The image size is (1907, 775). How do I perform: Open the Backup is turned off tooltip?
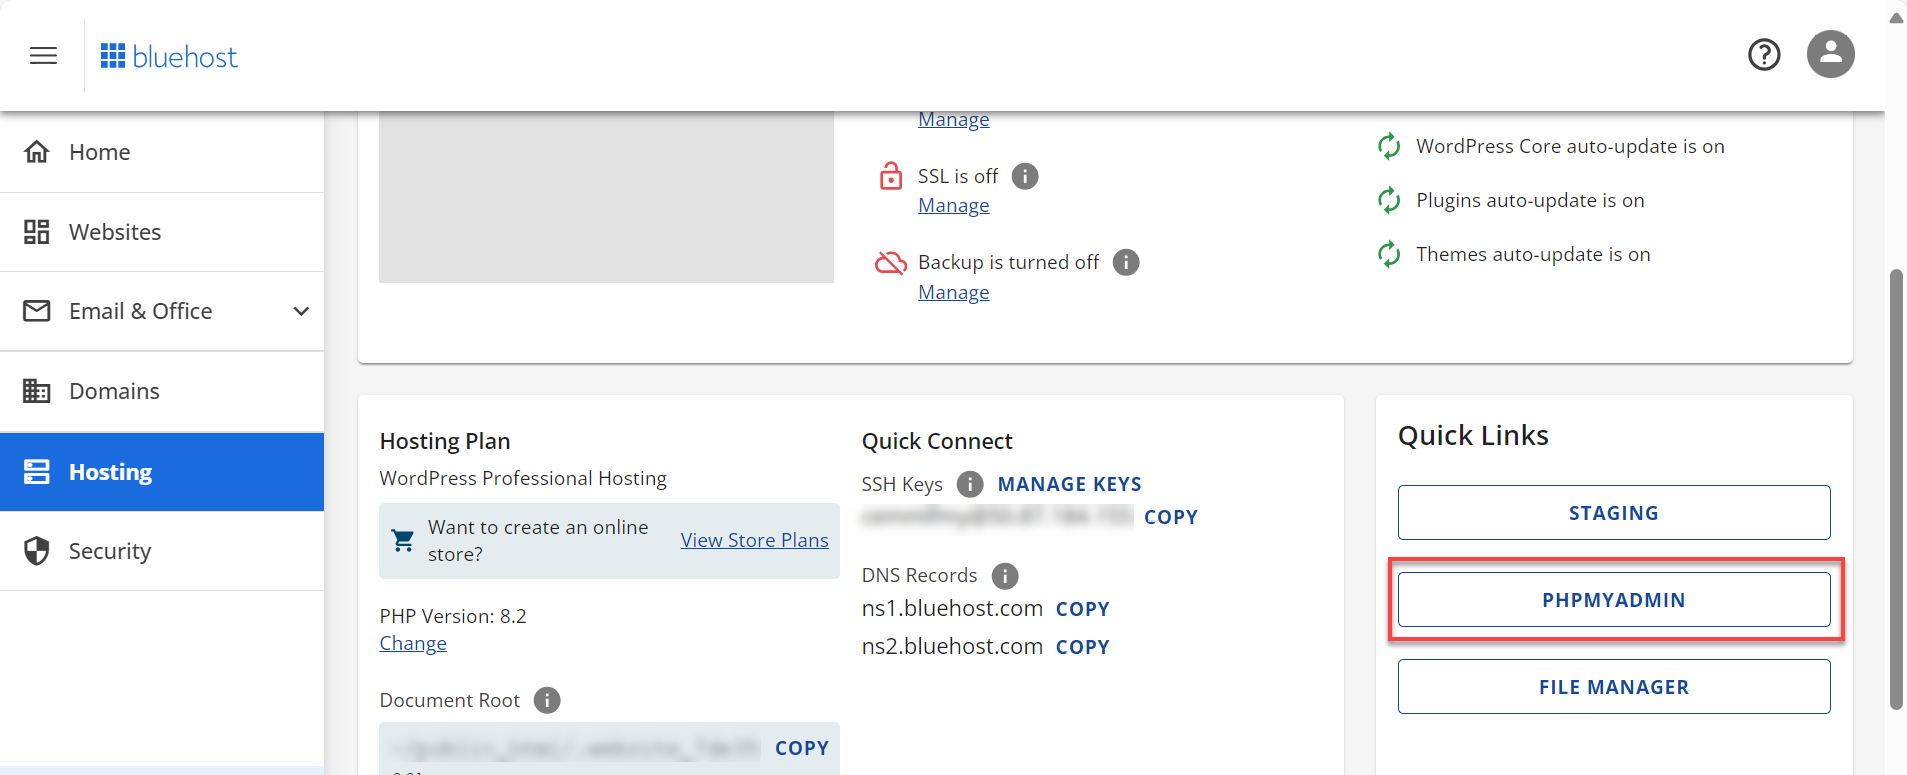click(x=1125, y=262)
